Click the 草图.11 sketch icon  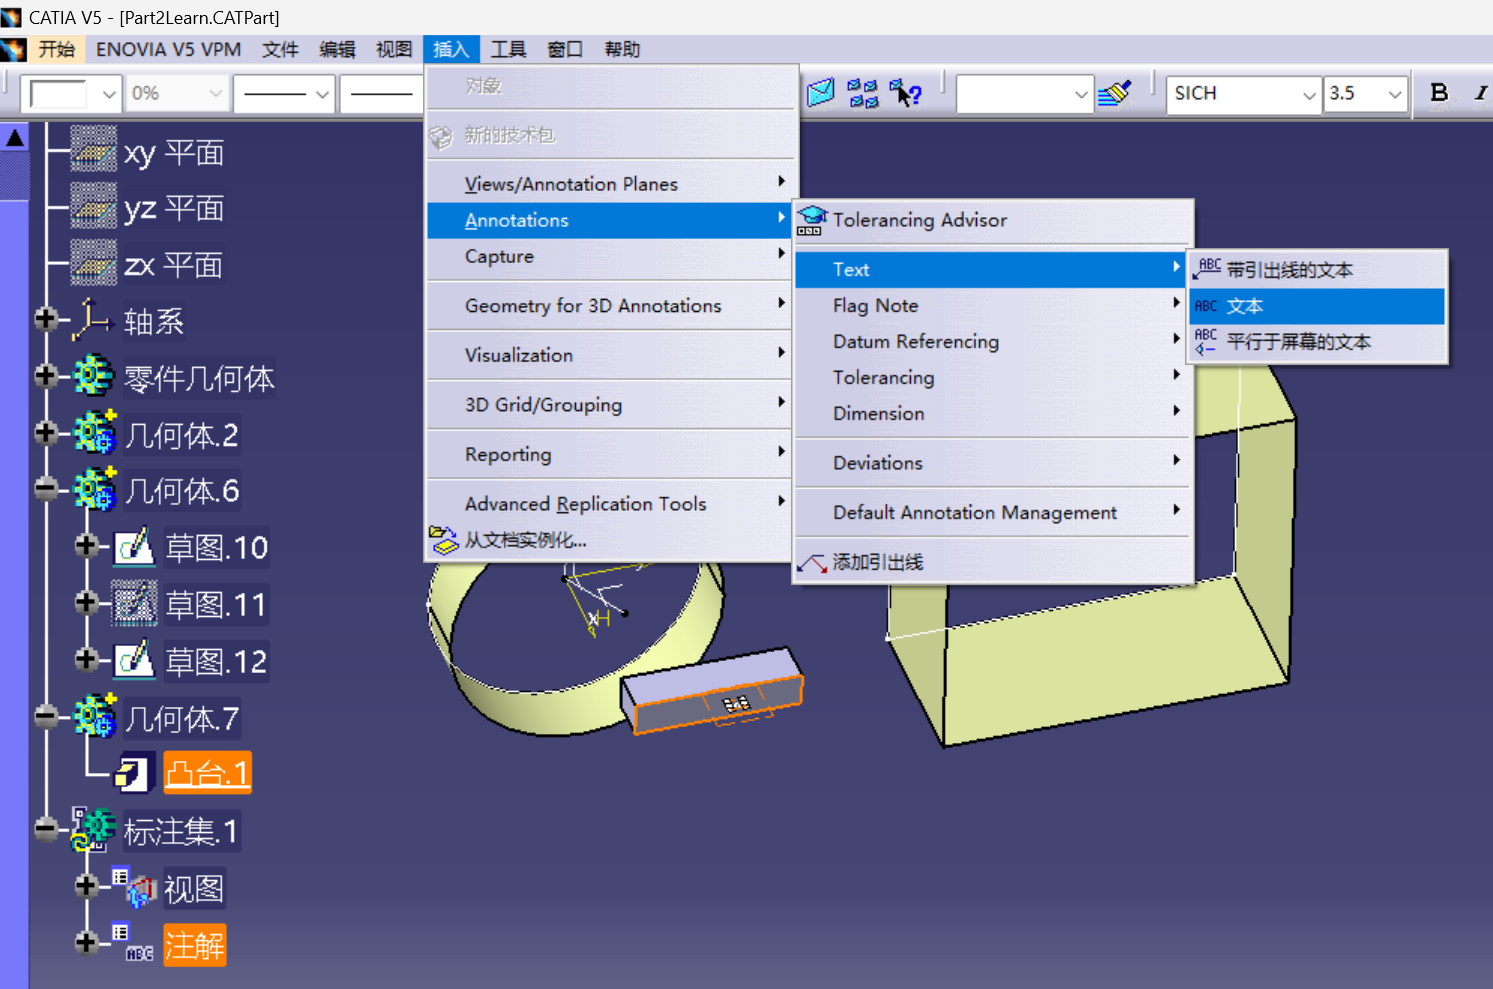click(x=134, y=603)
